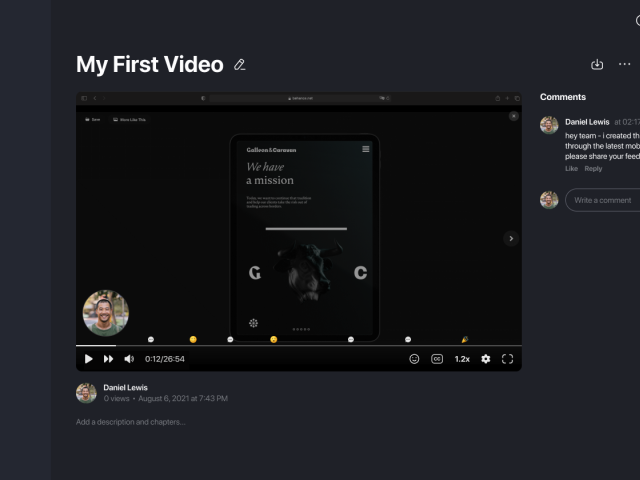
Task: Click the surprised emoji marker on timeline
Action: [x=273, y=339]
